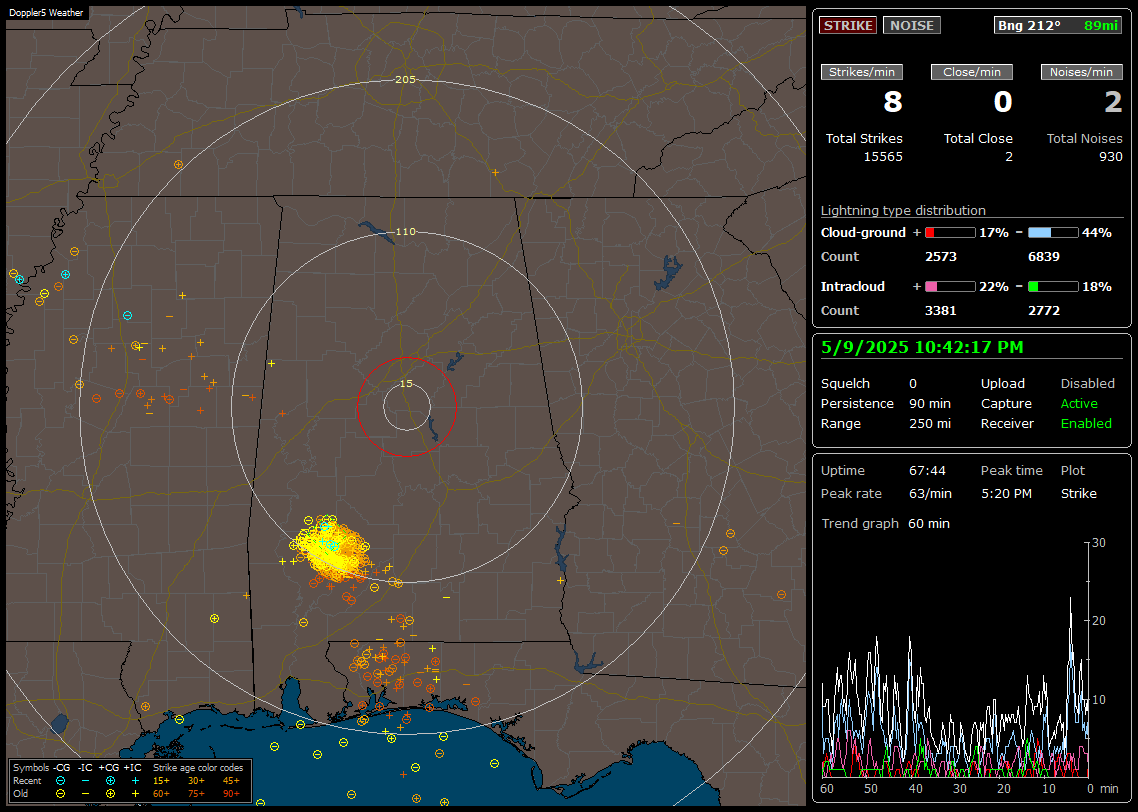Click the Upload status Disabled

pos(1087,384)
